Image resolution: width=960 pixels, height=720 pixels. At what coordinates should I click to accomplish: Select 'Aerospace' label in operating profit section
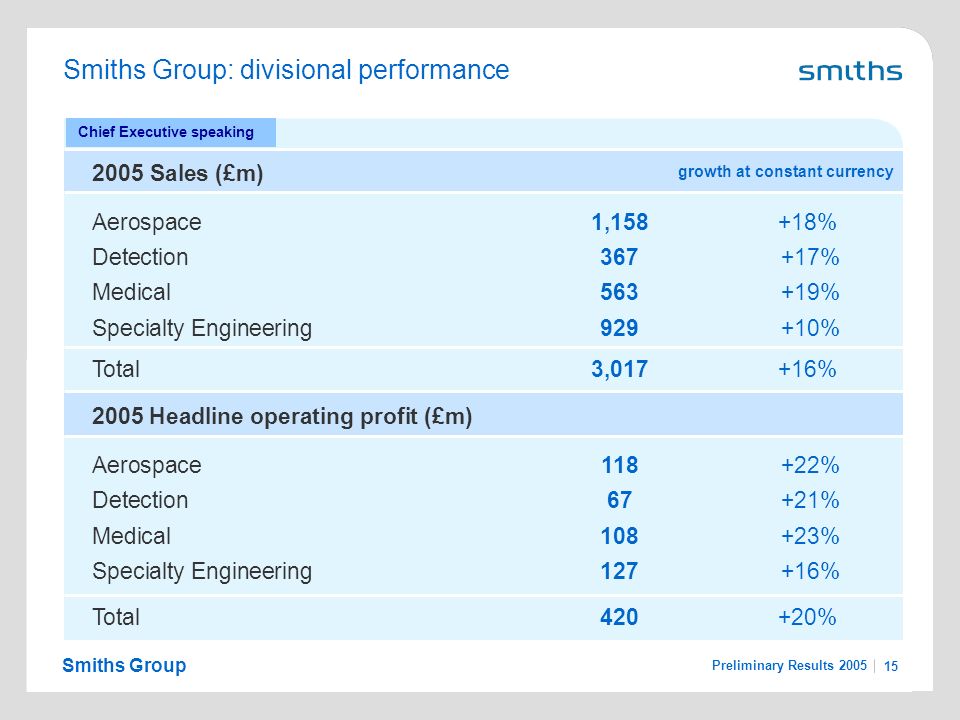(147, 465)
